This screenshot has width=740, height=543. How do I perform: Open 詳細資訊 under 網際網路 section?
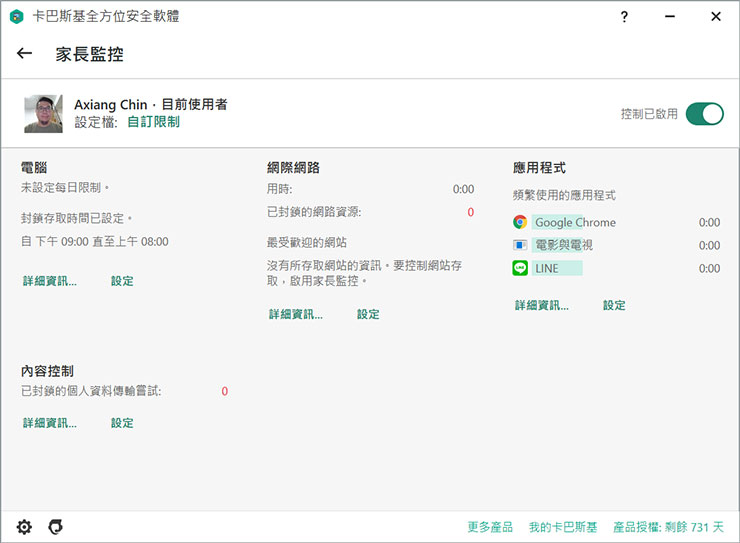pos(296,314)
